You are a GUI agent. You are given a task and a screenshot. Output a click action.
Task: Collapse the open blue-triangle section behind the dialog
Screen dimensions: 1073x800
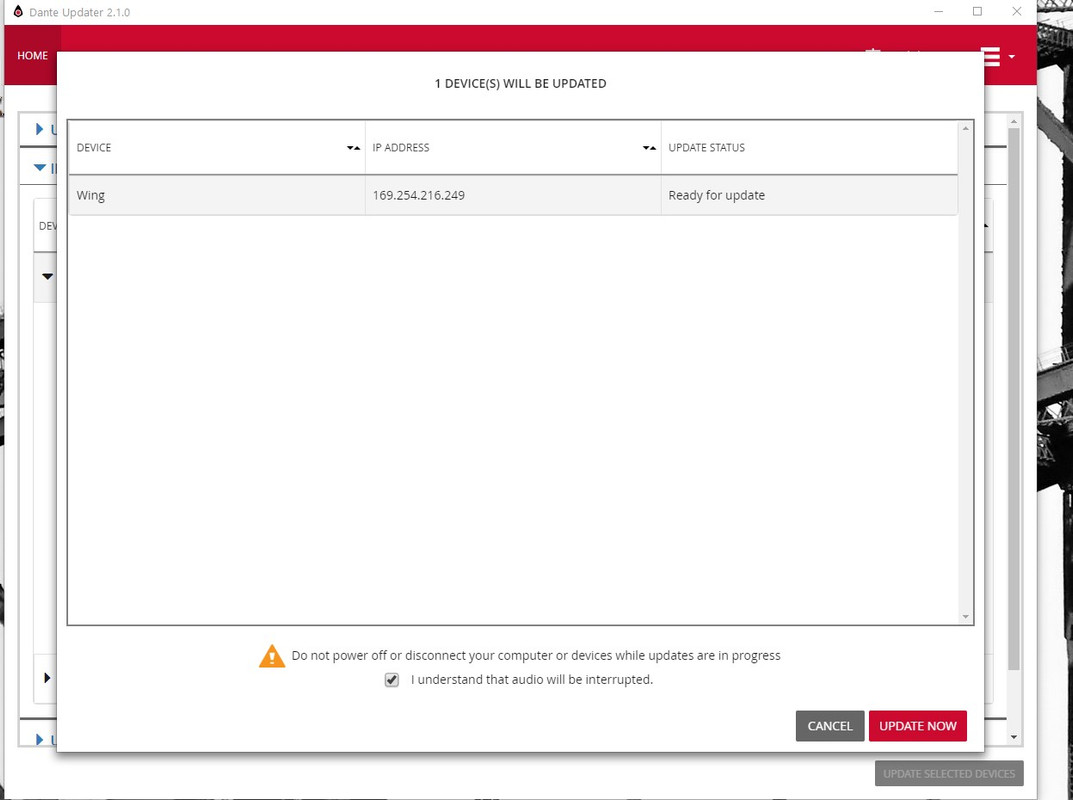click(40, 168)
